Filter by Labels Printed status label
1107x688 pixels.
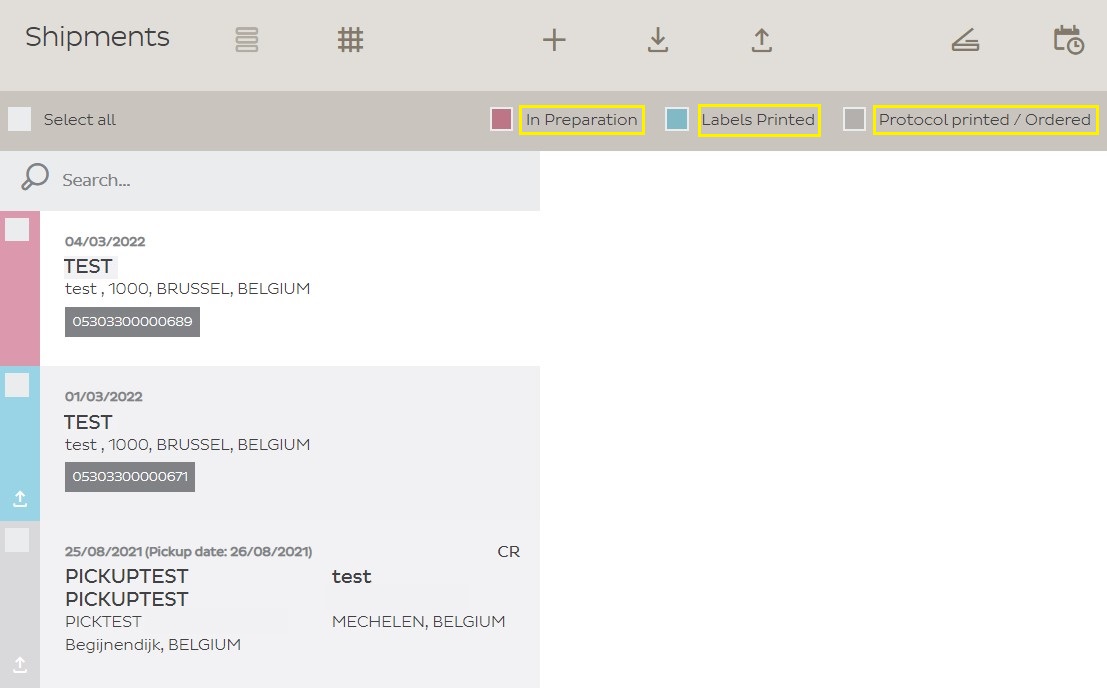click(758, 120)
